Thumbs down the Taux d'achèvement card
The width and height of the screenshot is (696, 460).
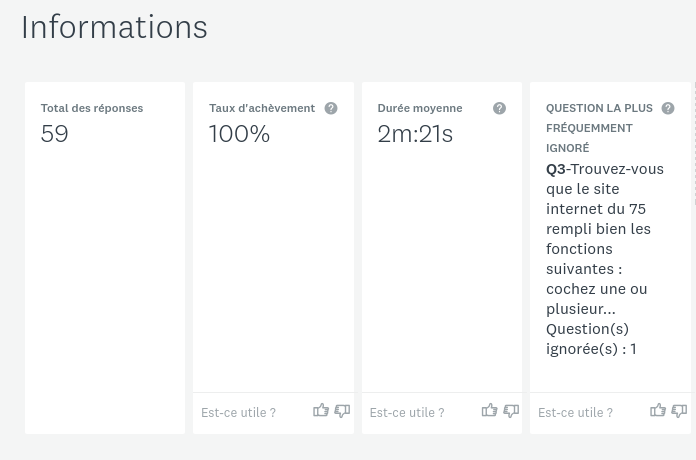coord(342,411)
